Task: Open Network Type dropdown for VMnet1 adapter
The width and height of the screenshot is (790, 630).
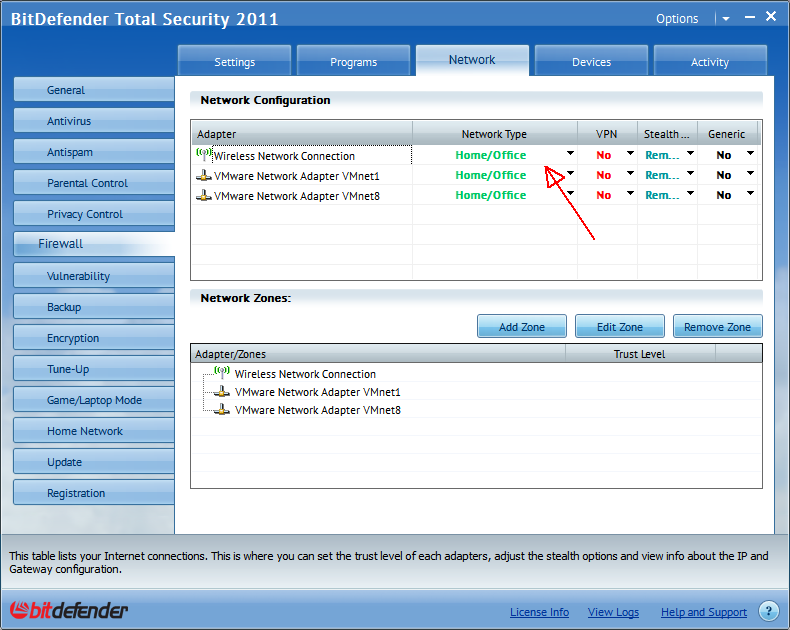Action: click(x=570, y=173)
